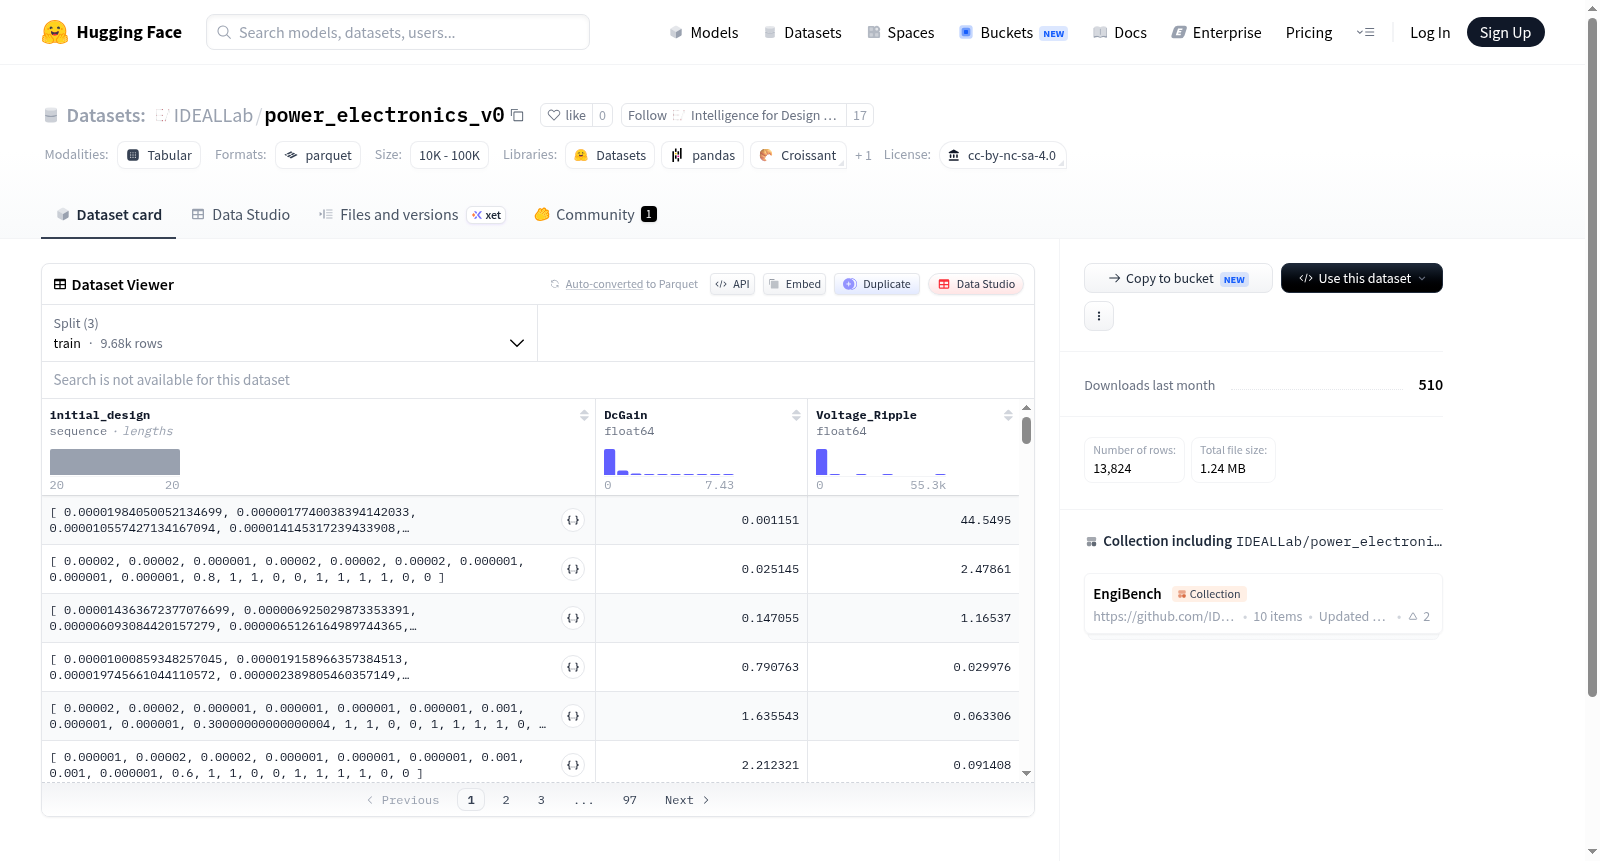Open the IDEALLab organization link
Screen dimensions: 1600x861
click(x=213, y=115)
